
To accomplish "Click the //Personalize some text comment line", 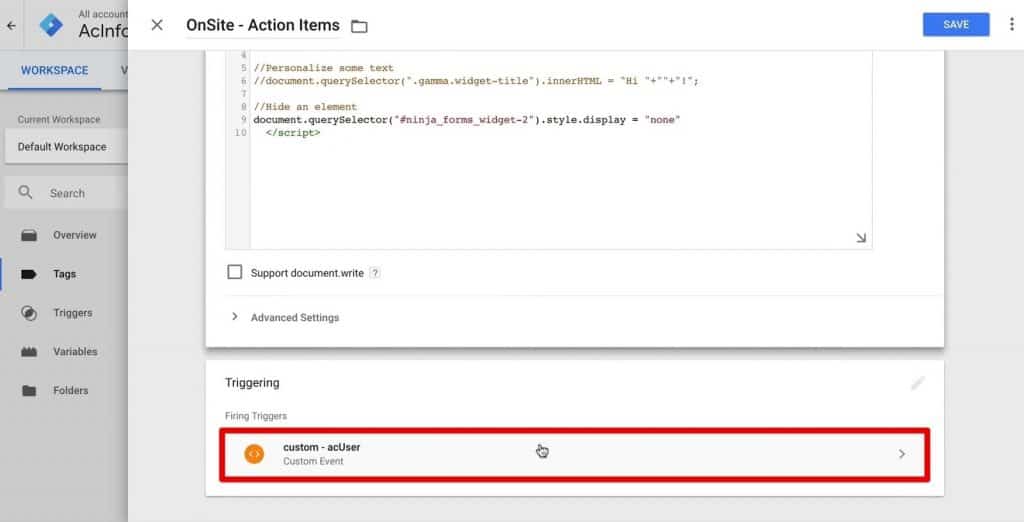I will [x=323, y=68].
